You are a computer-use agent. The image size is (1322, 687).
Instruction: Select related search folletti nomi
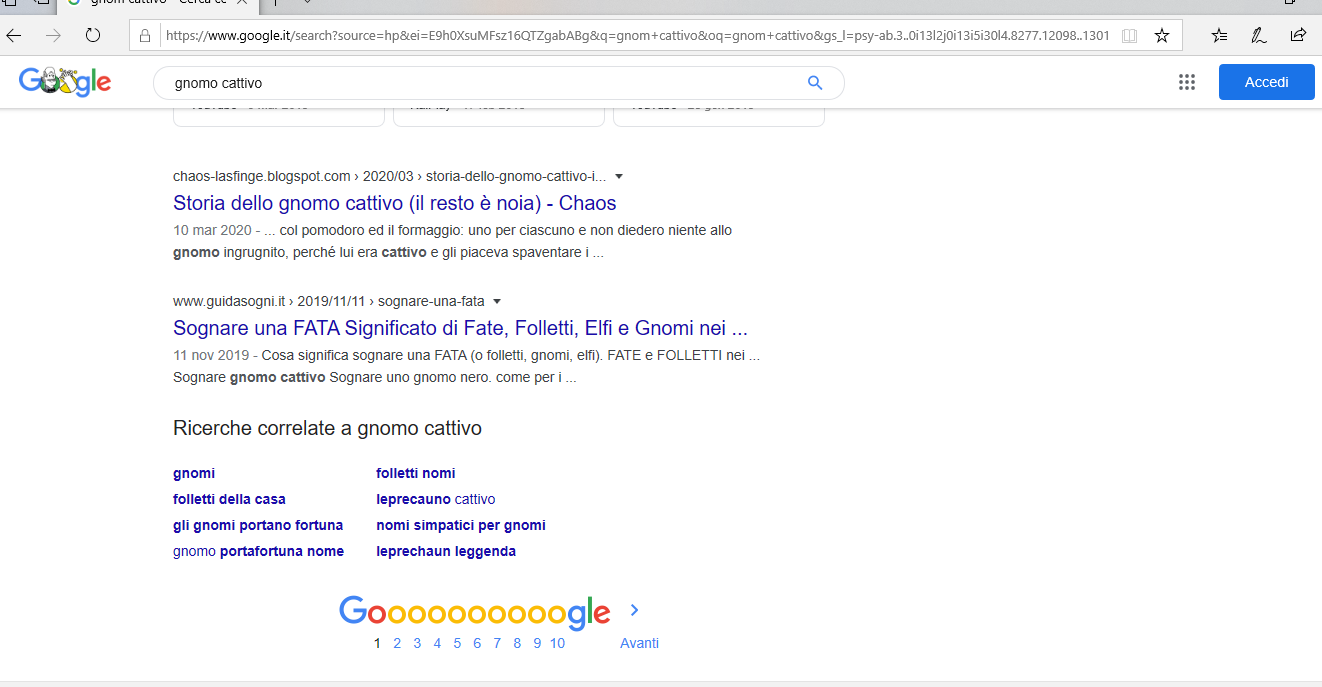pyautogui.click(x=416, y=473)
